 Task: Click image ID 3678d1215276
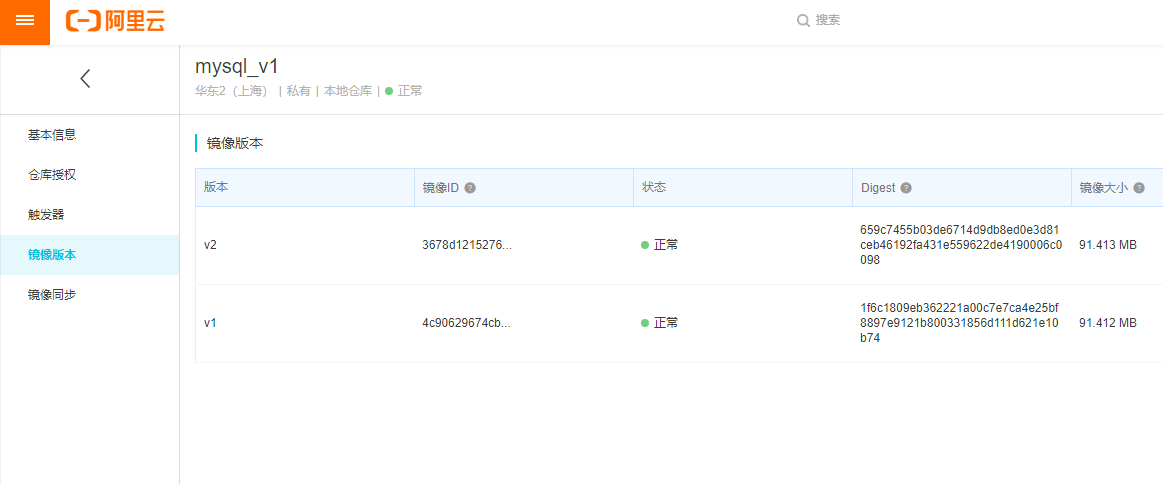(466, 245)
